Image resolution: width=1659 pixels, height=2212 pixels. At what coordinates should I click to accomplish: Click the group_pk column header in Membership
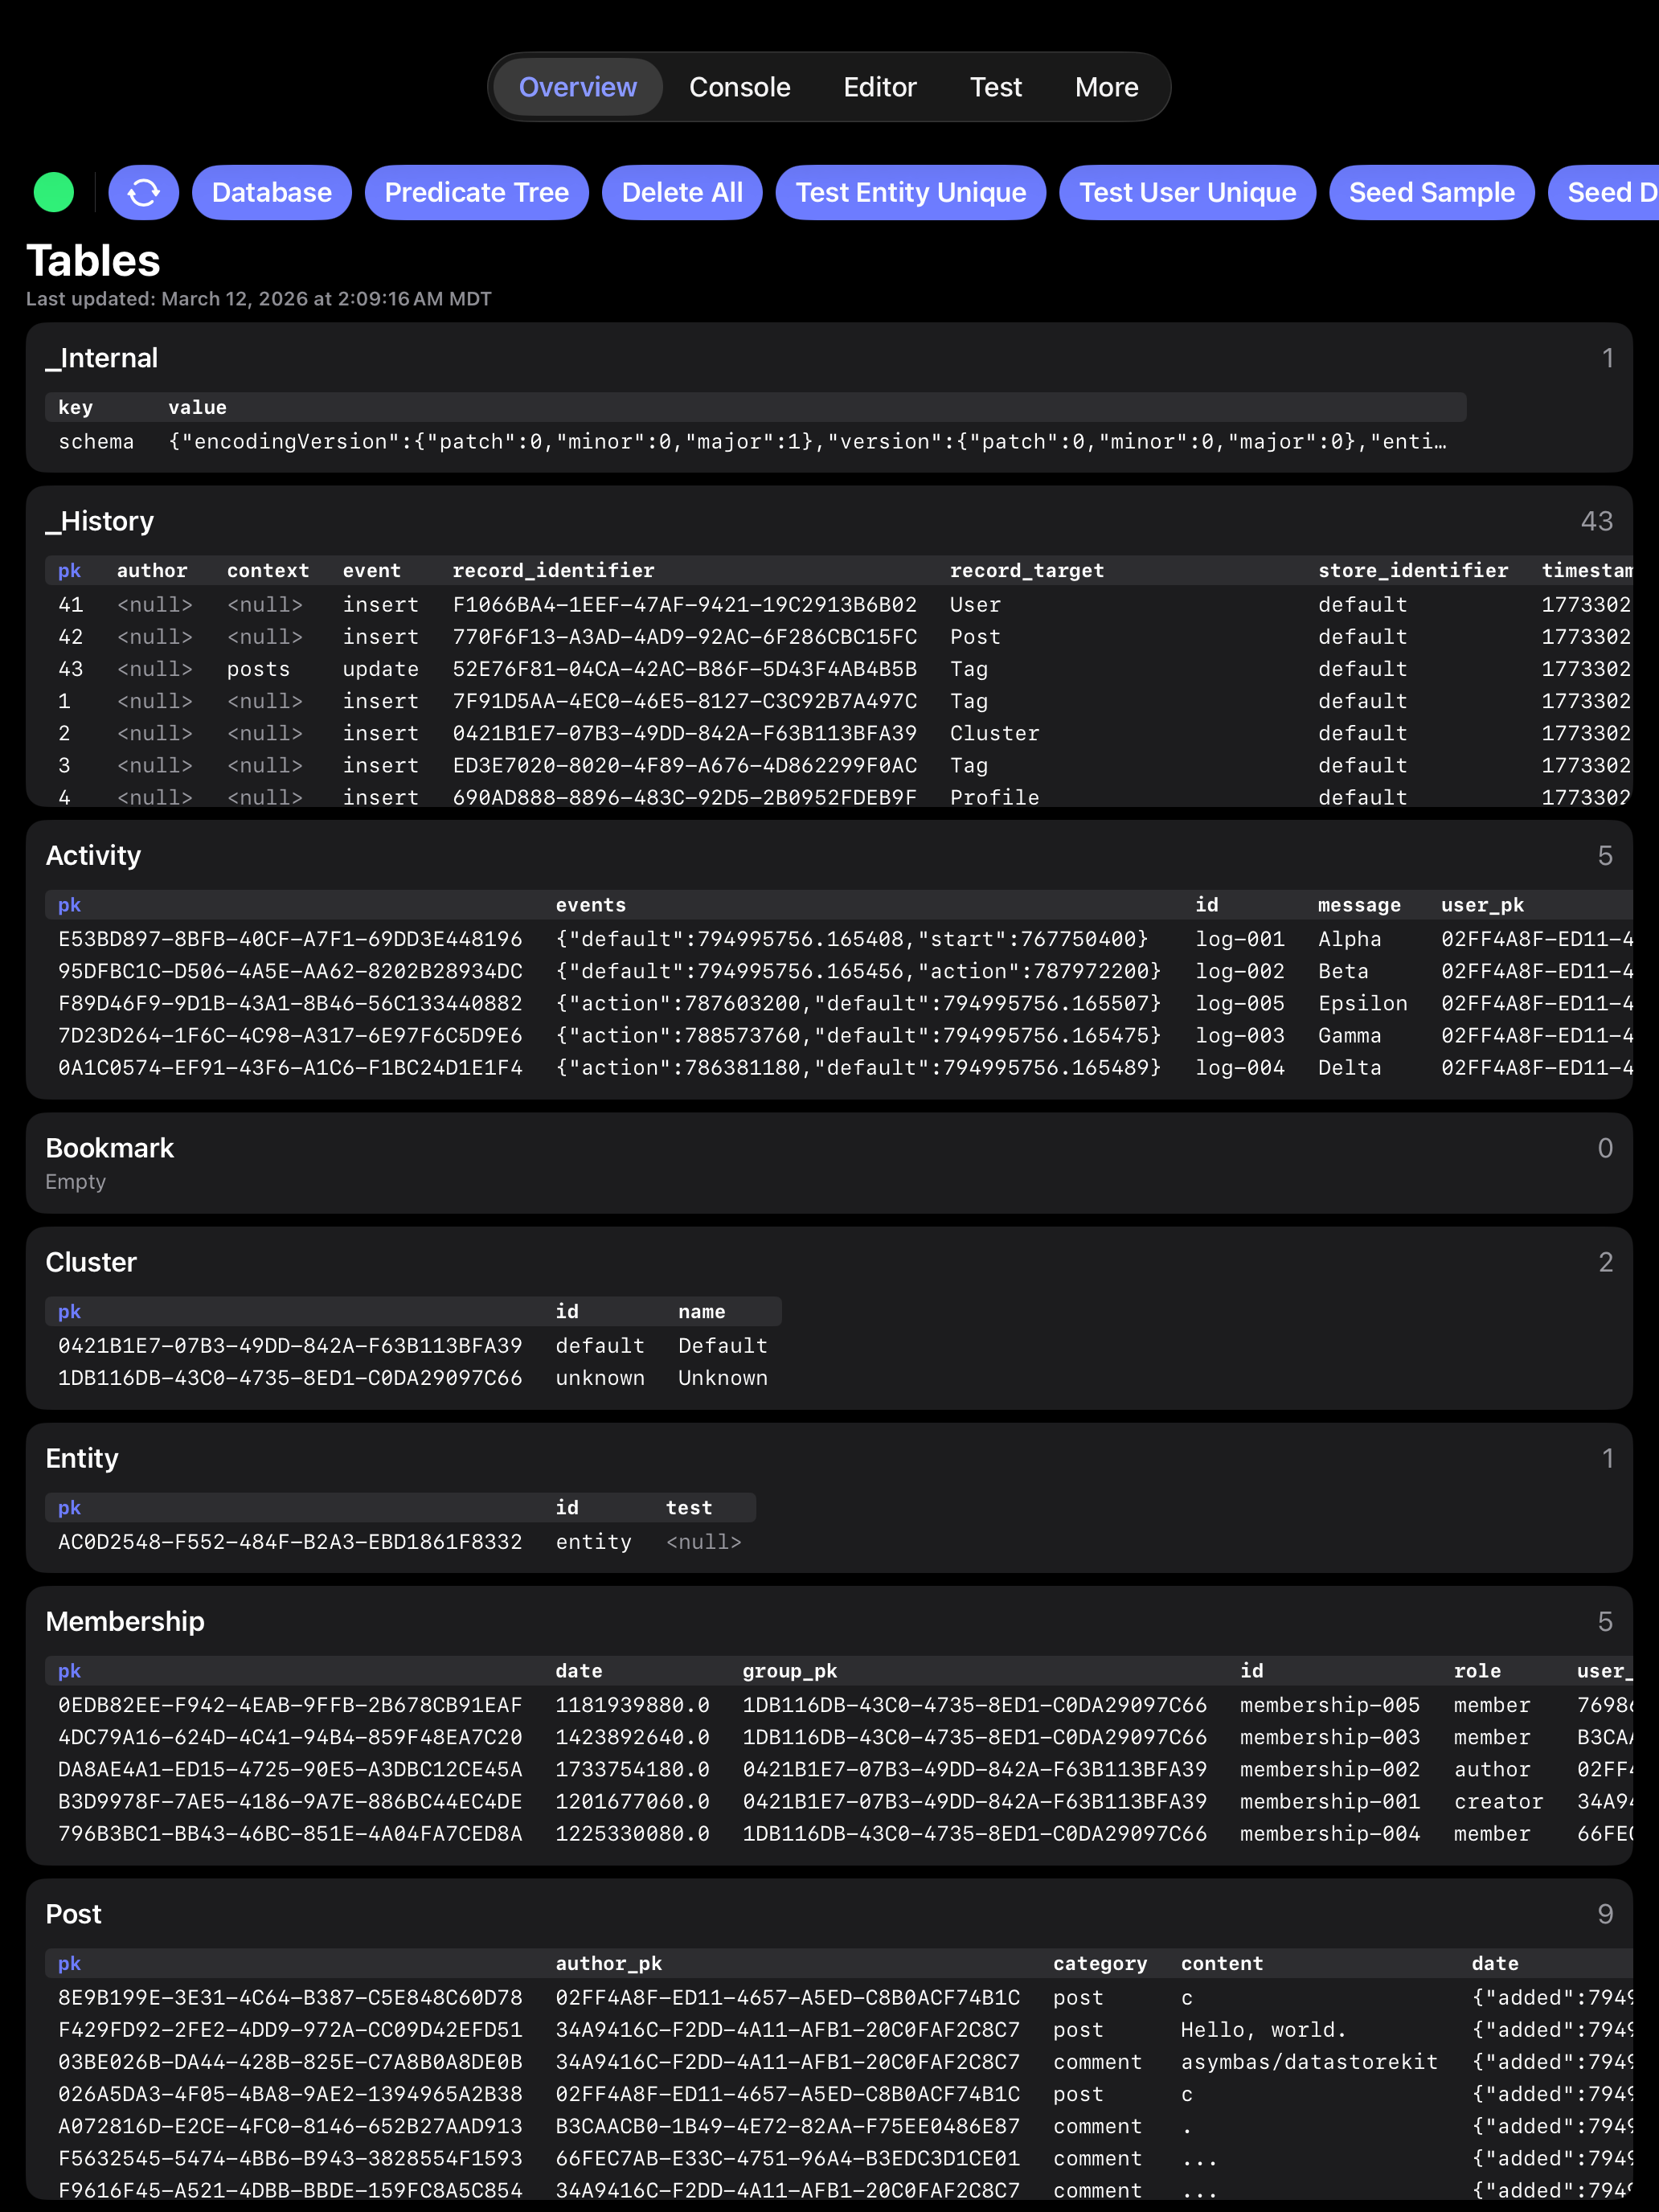click(x=790, y=1671)
